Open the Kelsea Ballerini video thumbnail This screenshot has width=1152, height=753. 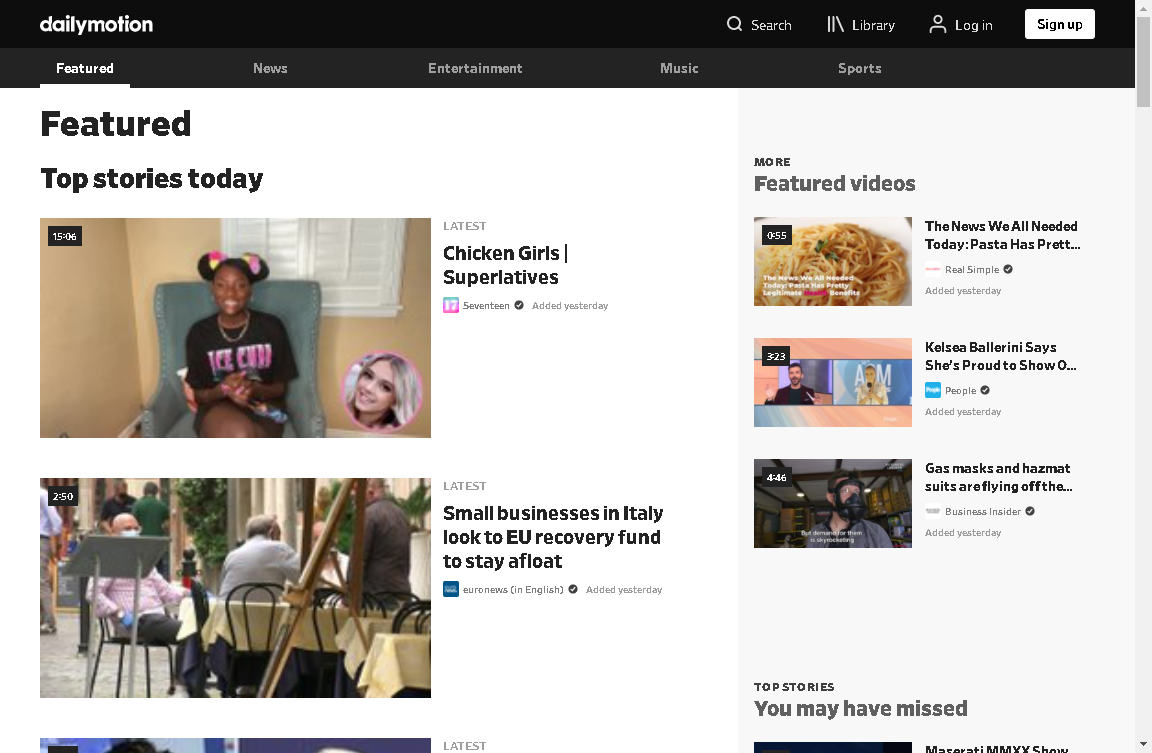pos(833,382)
